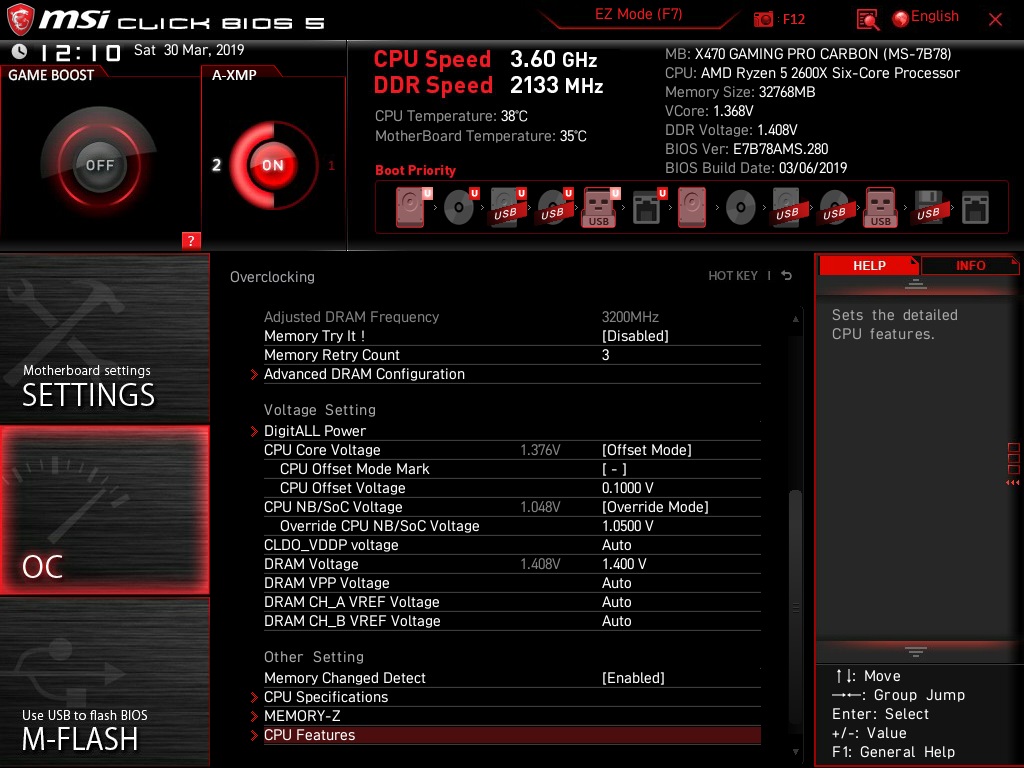Click help panel top collapse handle
Viewport: 1024px width, 768px height.
pos(916,283)
